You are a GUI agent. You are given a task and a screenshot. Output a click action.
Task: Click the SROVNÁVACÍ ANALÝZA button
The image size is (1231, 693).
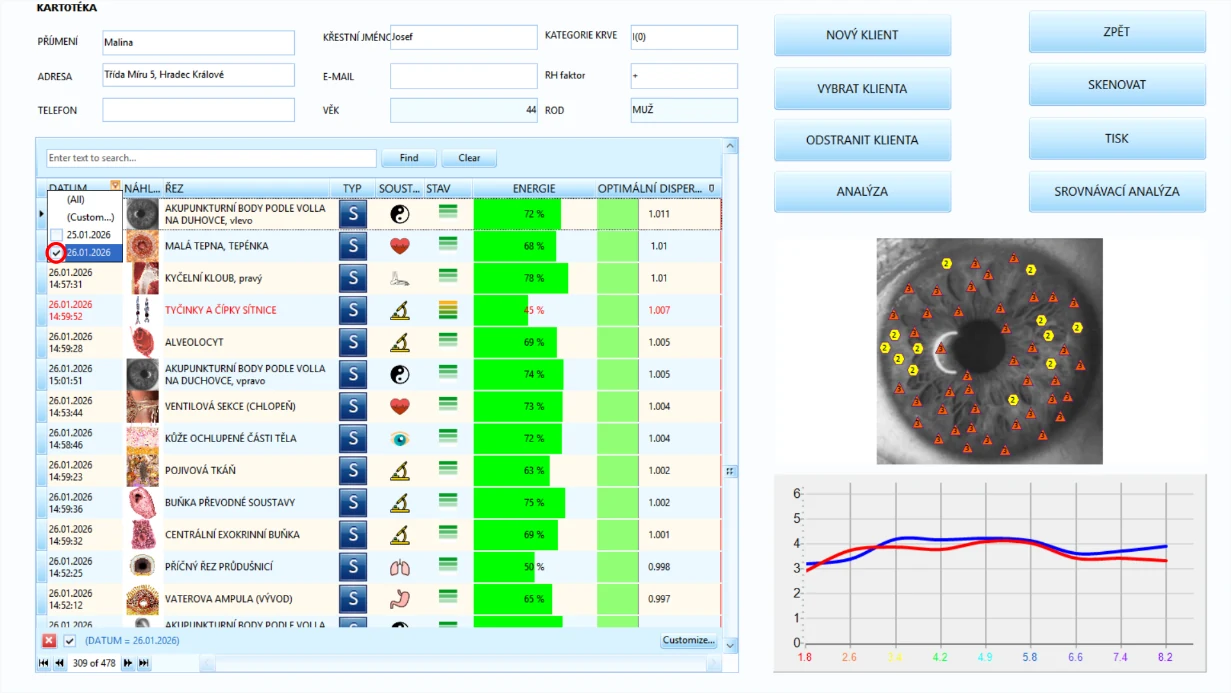click(1117, 191)
